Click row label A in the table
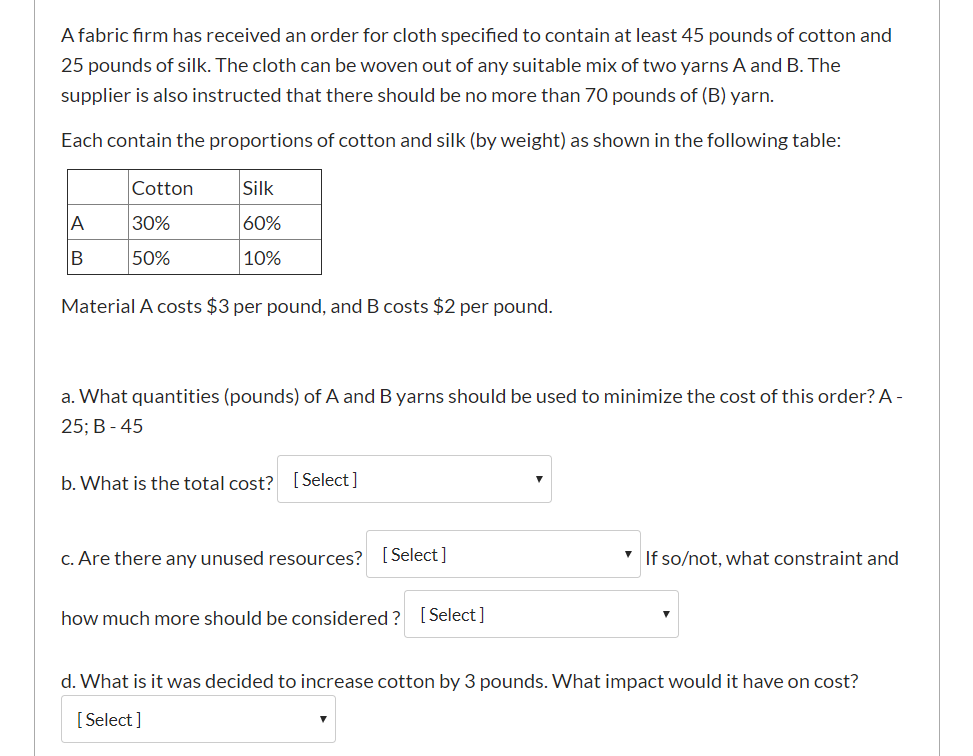 pyautogui.click(x=76, y=223)
